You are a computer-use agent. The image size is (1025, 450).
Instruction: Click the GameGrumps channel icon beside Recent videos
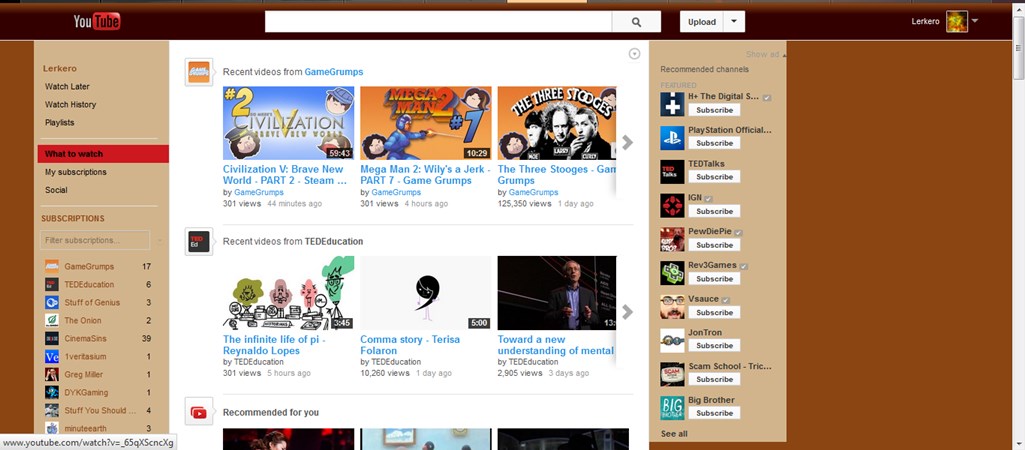[x=199, y=71]
